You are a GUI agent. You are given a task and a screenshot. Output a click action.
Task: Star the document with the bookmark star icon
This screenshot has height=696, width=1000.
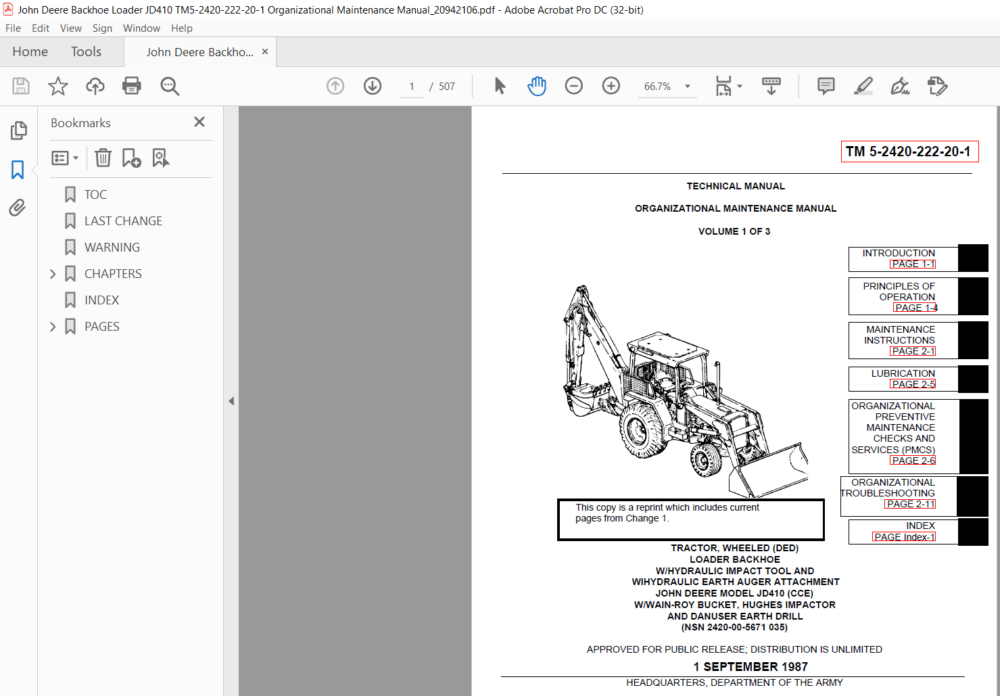pos(58,86)
